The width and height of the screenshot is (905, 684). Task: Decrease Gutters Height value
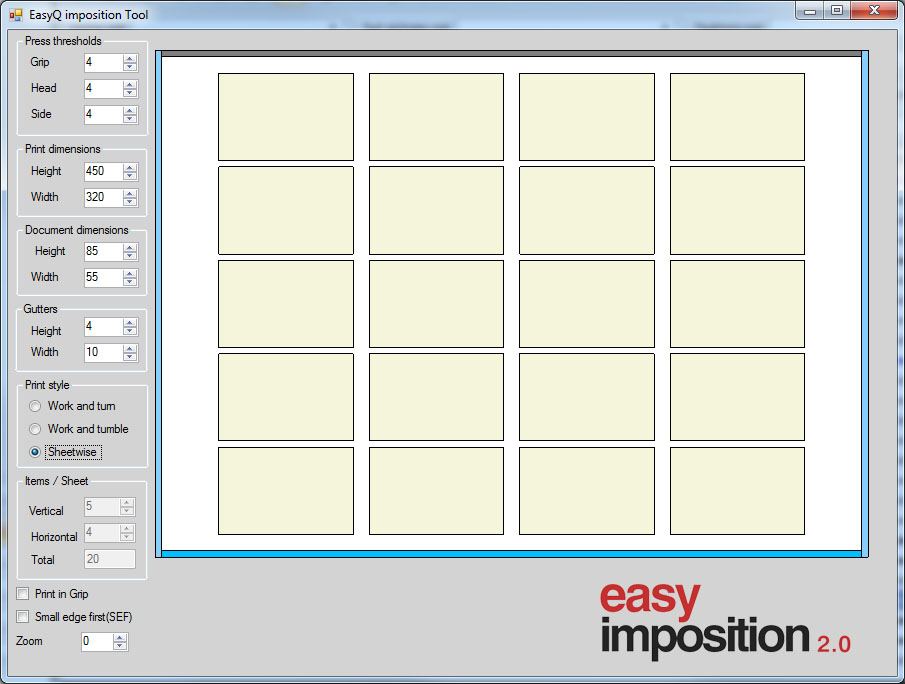(x=130, y=331)
